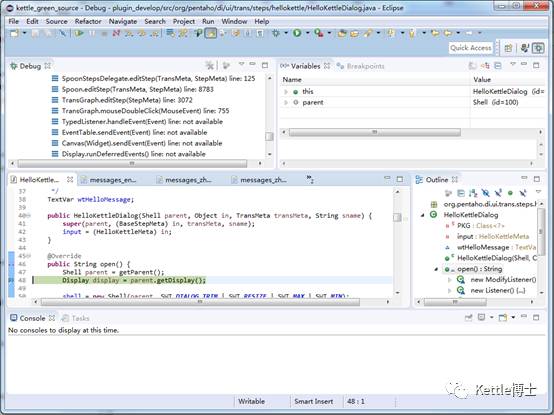
Task: Click the Suspend toolbar icon
Action: [x=92, y=33]
